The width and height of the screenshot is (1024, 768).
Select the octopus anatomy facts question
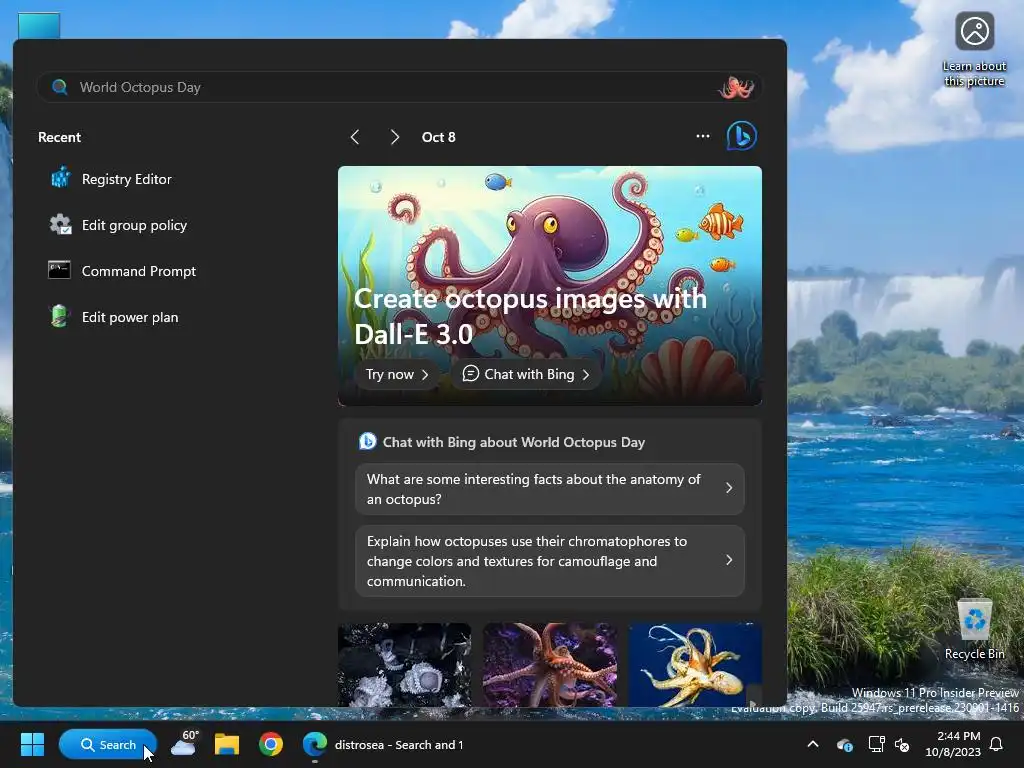coord(550,489)
